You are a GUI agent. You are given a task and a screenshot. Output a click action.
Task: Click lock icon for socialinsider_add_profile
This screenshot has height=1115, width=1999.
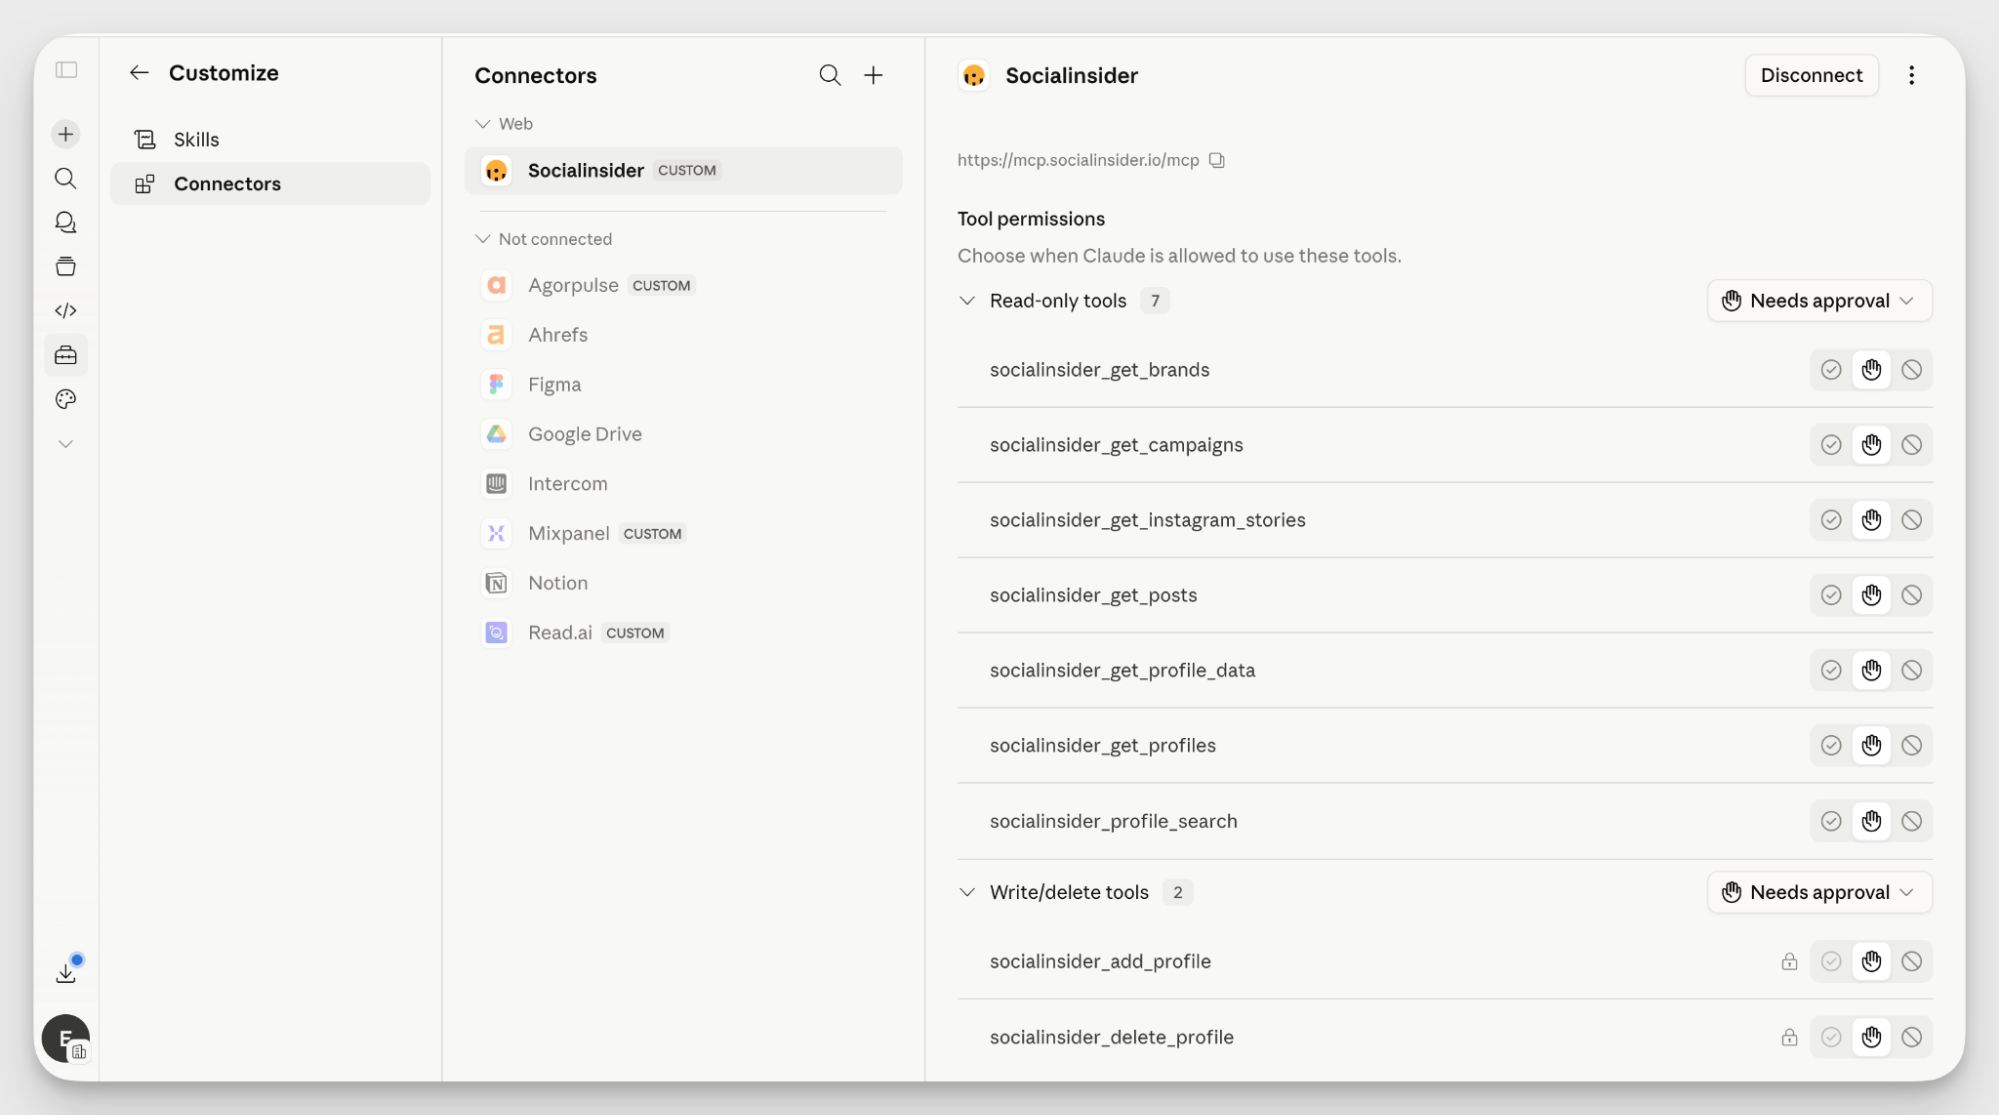1789,962
